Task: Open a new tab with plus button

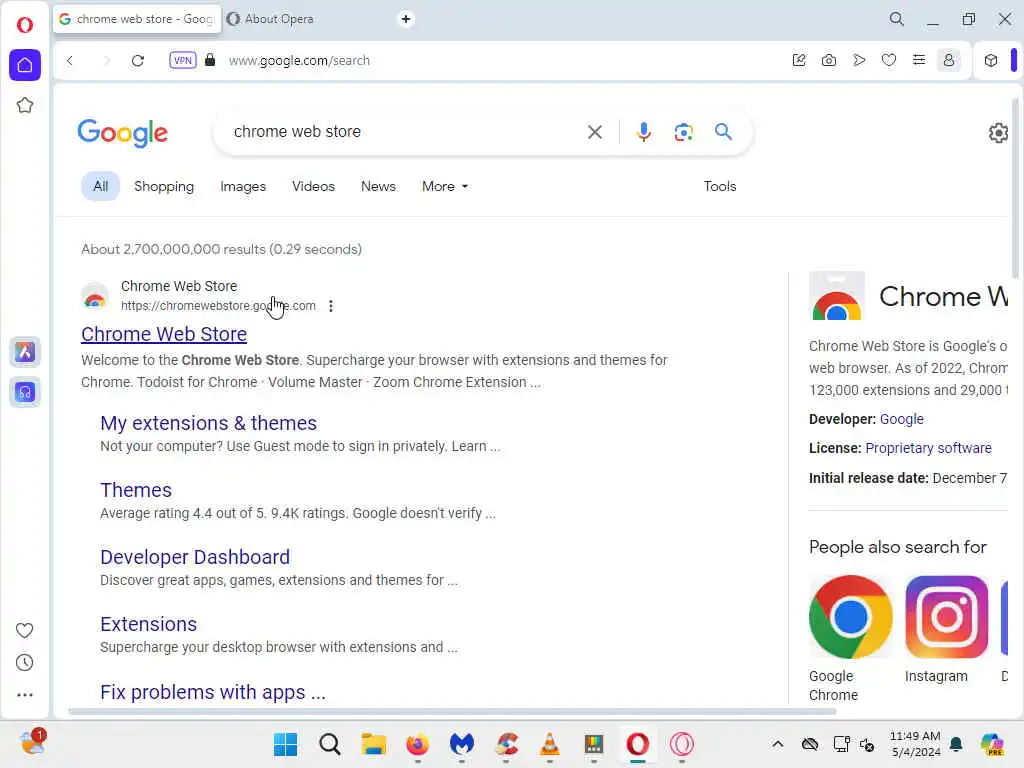Action: coord(406,19)
